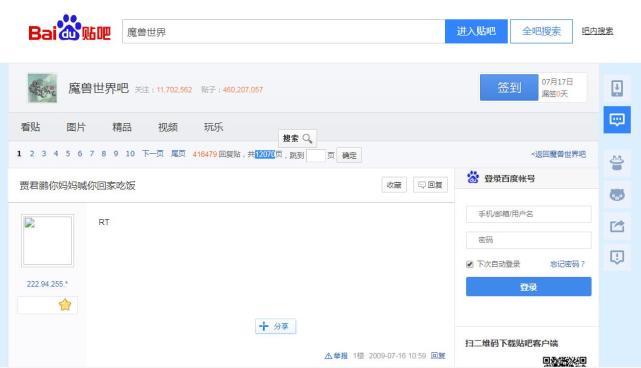Click the 签到 sign-in button

(x=509, y=87)
